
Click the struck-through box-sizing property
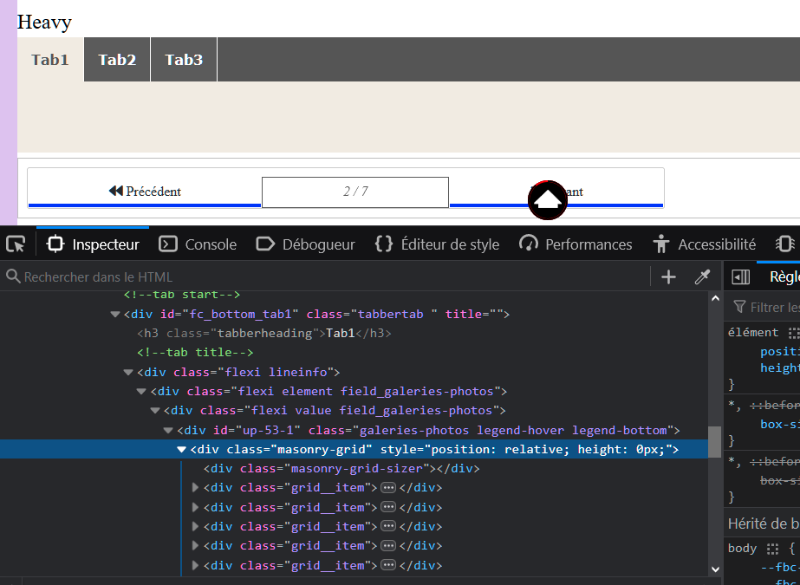tap(780, 480)
